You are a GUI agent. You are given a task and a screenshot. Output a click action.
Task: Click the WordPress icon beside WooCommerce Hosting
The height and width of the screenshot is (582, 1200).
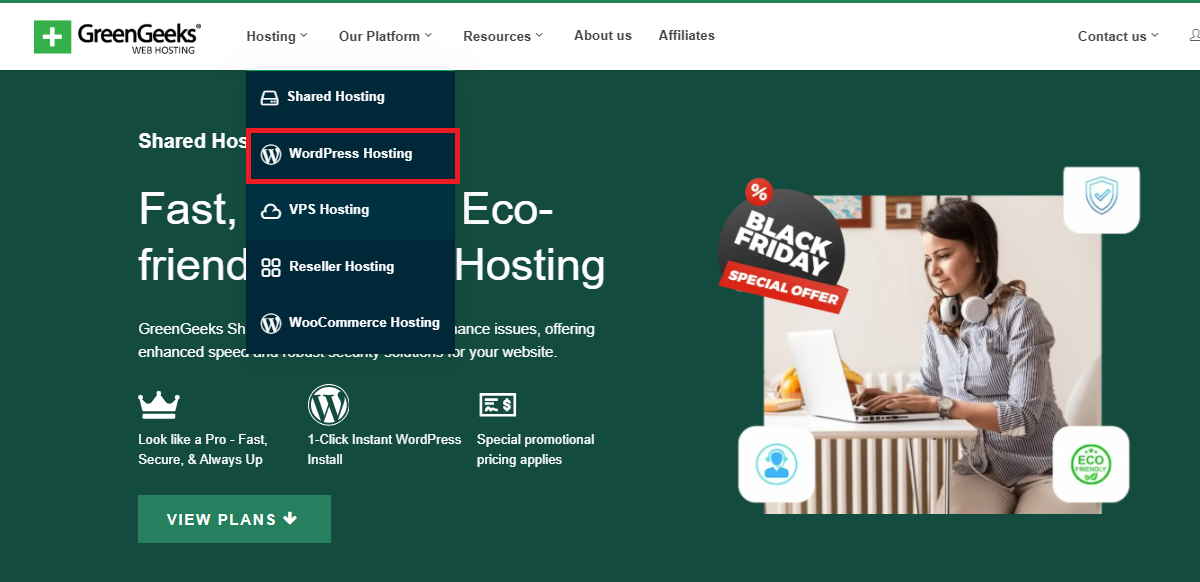pos(271,323)
